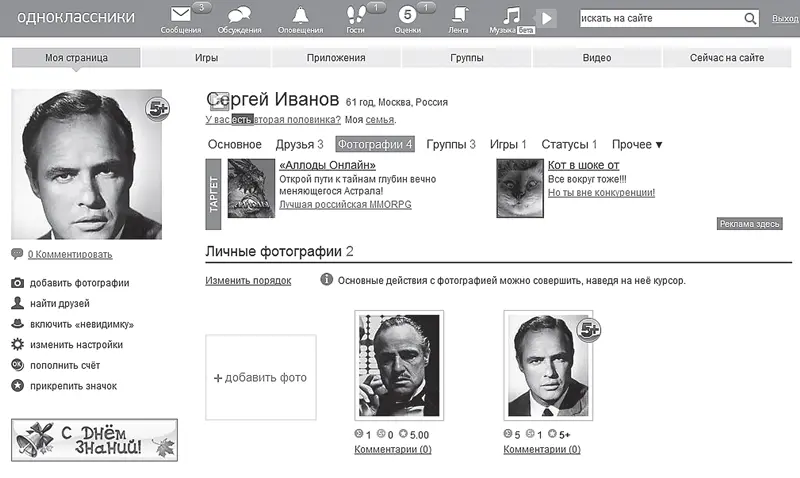Click Комментарии (0) under first photo

tap(392, 449)
